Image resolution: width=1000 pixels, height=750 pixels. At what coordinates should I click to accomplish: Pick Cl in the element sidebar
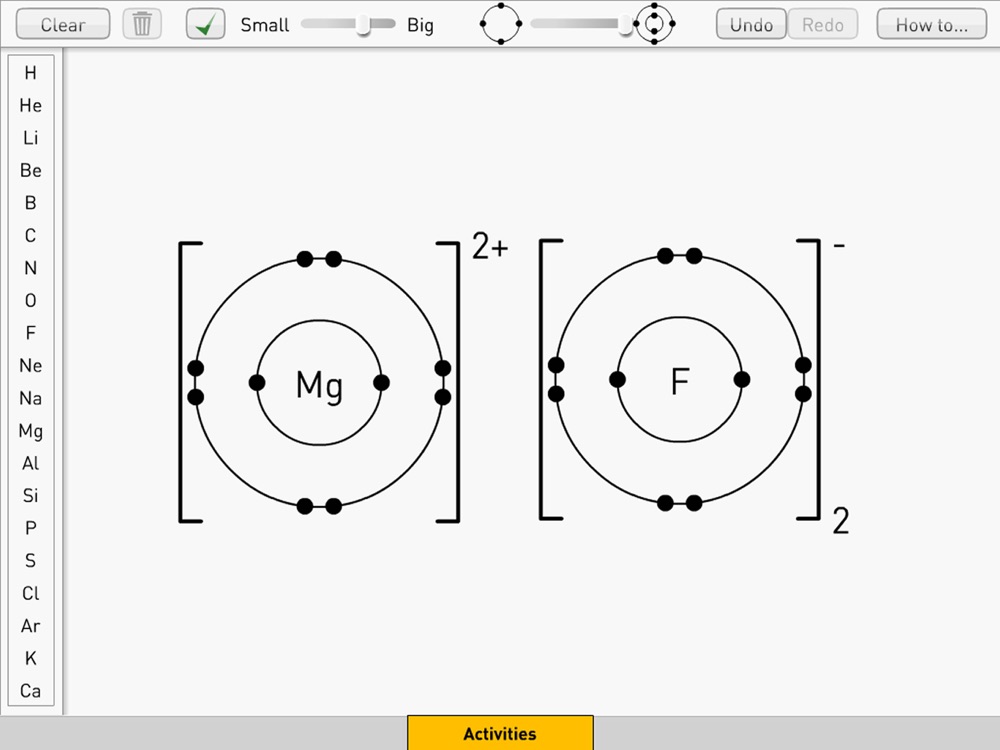(31, 593)
